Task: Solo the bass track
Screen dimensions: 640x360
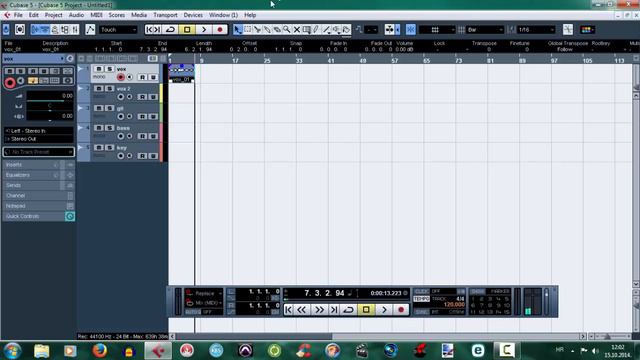Action: (x=109, y=128)
